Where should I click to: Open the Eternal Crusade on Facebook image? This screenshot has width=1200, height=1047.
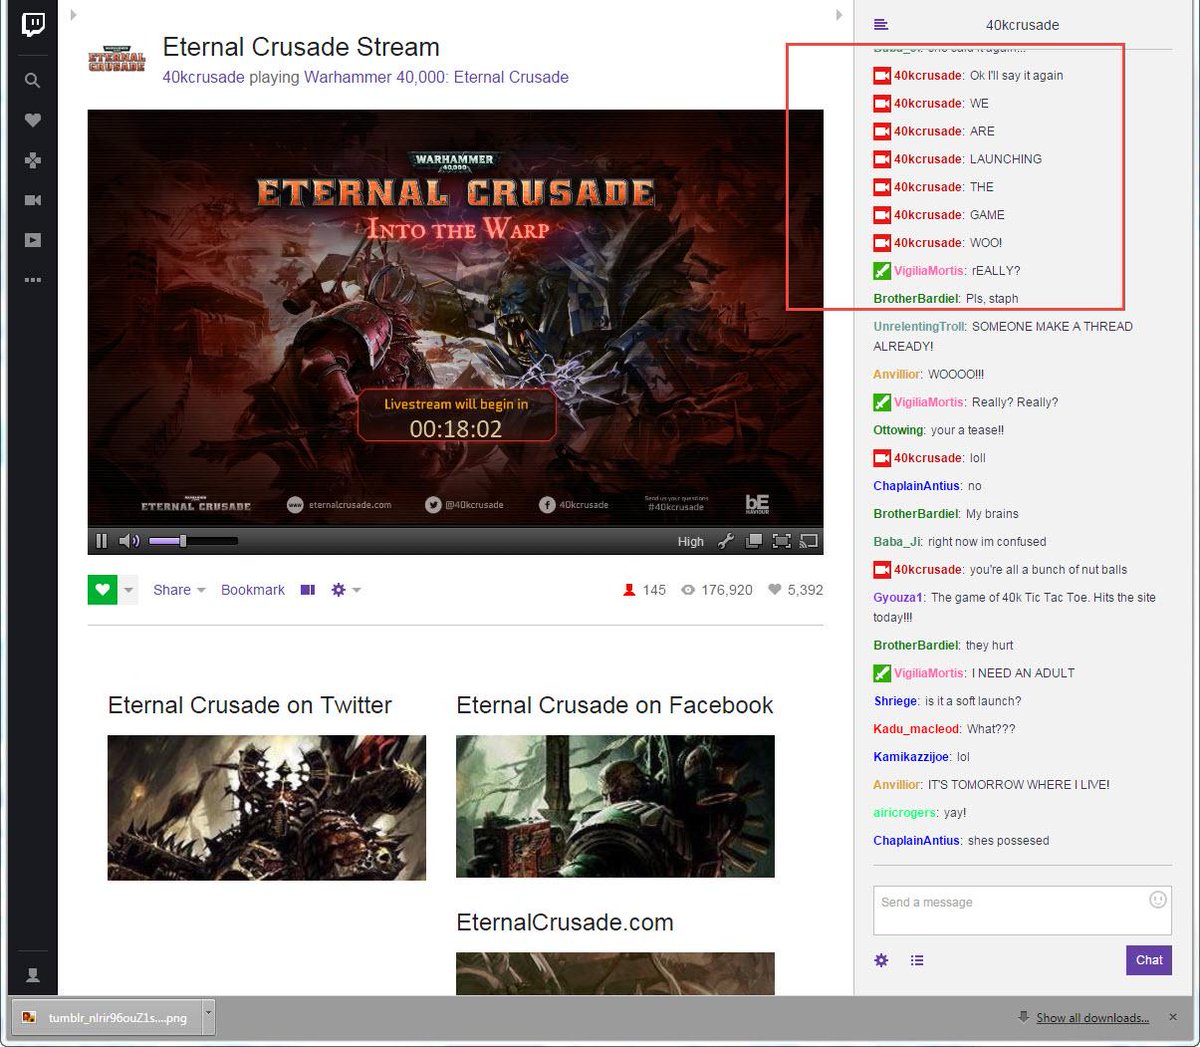tap(615, 806)
